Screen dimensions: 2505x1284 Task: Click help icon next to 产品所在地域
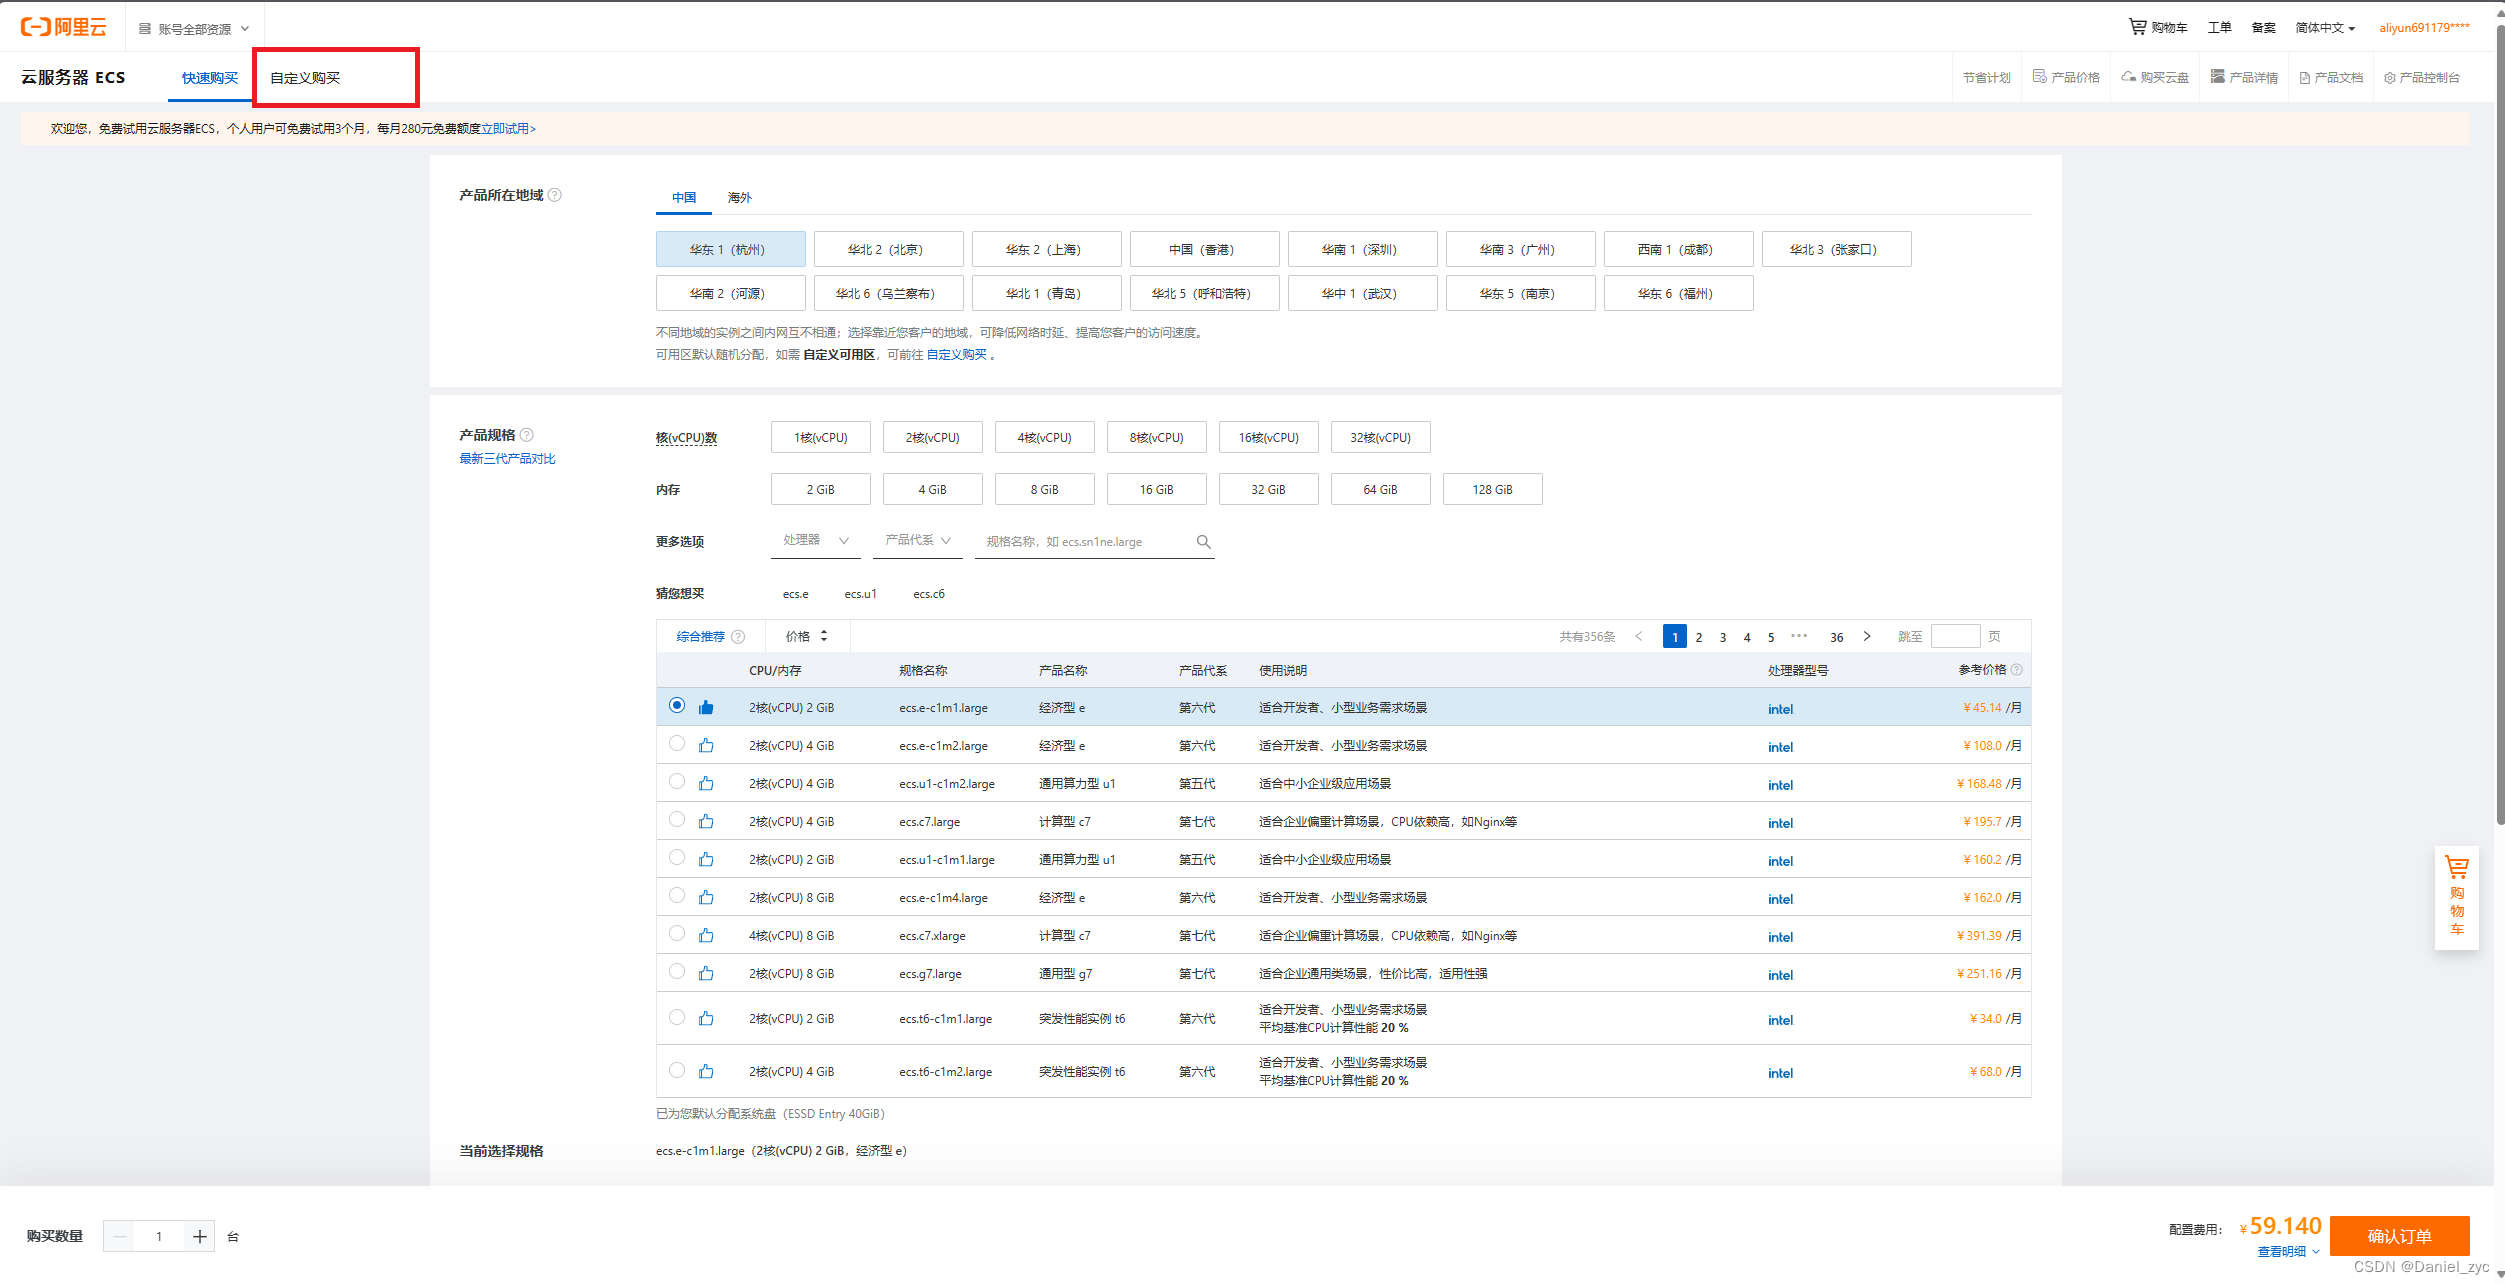555,195
